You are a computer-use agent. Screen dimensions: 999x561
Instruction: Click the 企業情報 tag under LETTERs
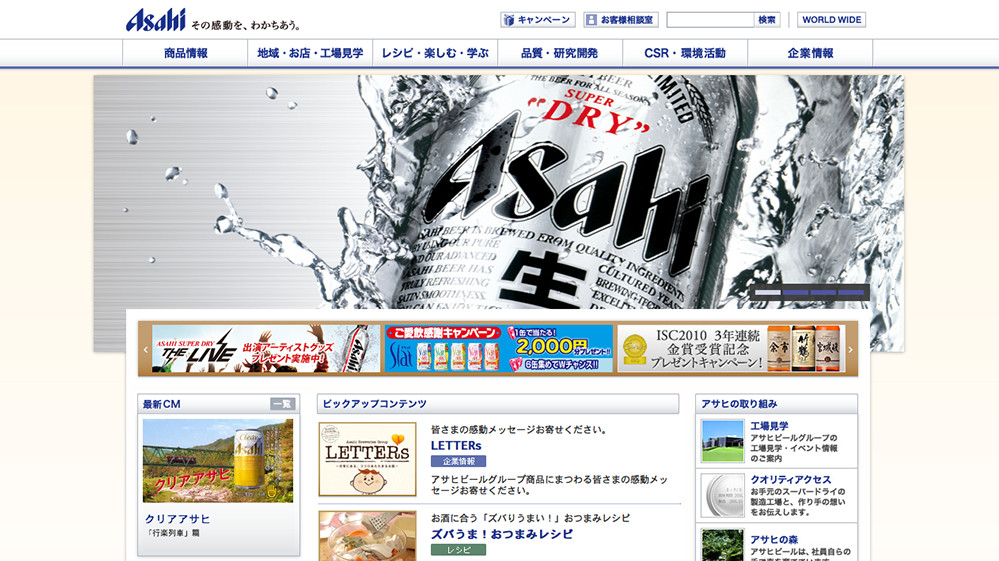click(x=458, y=461)
